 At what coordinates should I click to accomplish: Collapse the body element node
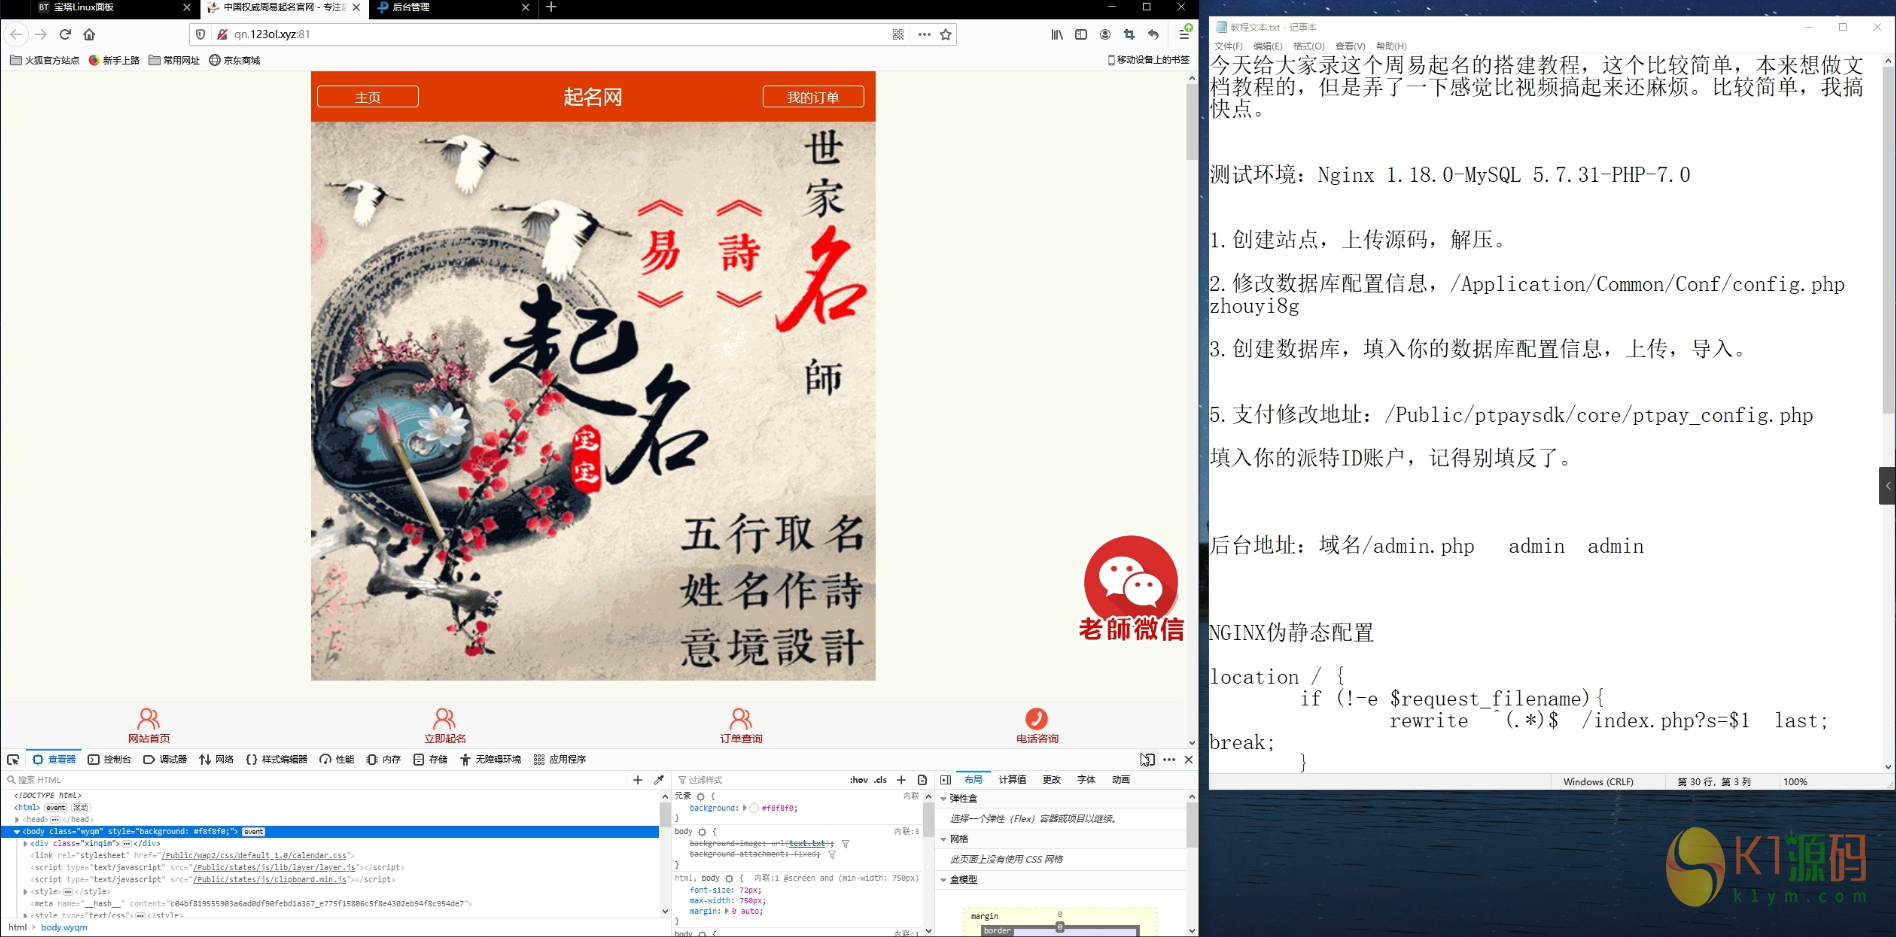click(x=17, y=832)
